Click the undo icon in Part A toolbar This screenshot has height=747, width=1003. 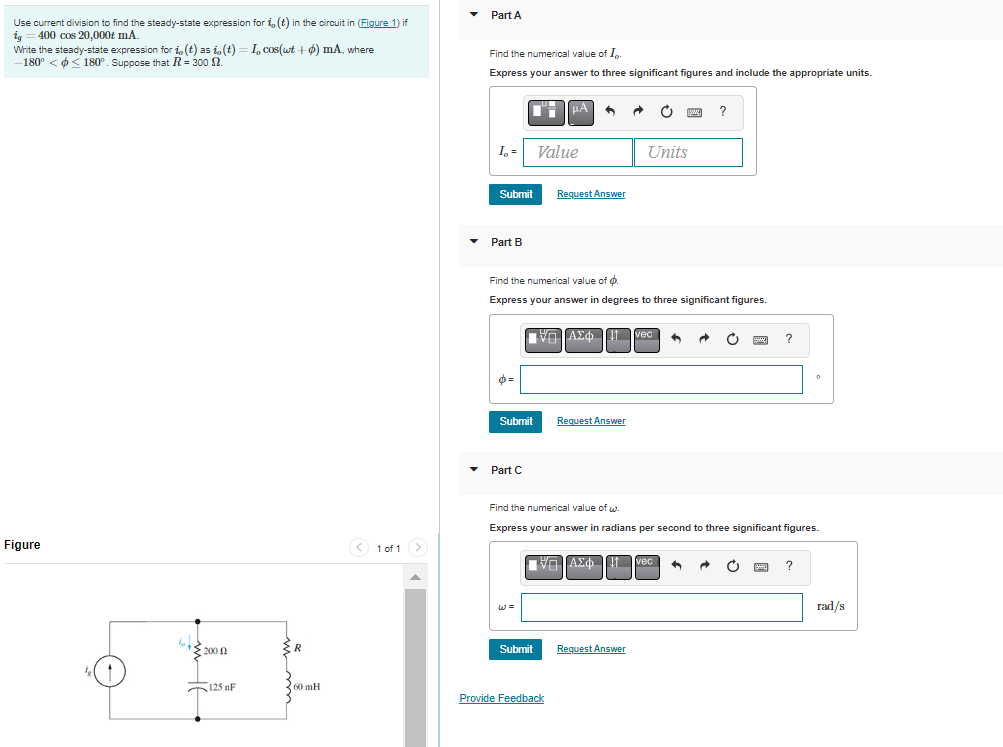pos(610,112)
